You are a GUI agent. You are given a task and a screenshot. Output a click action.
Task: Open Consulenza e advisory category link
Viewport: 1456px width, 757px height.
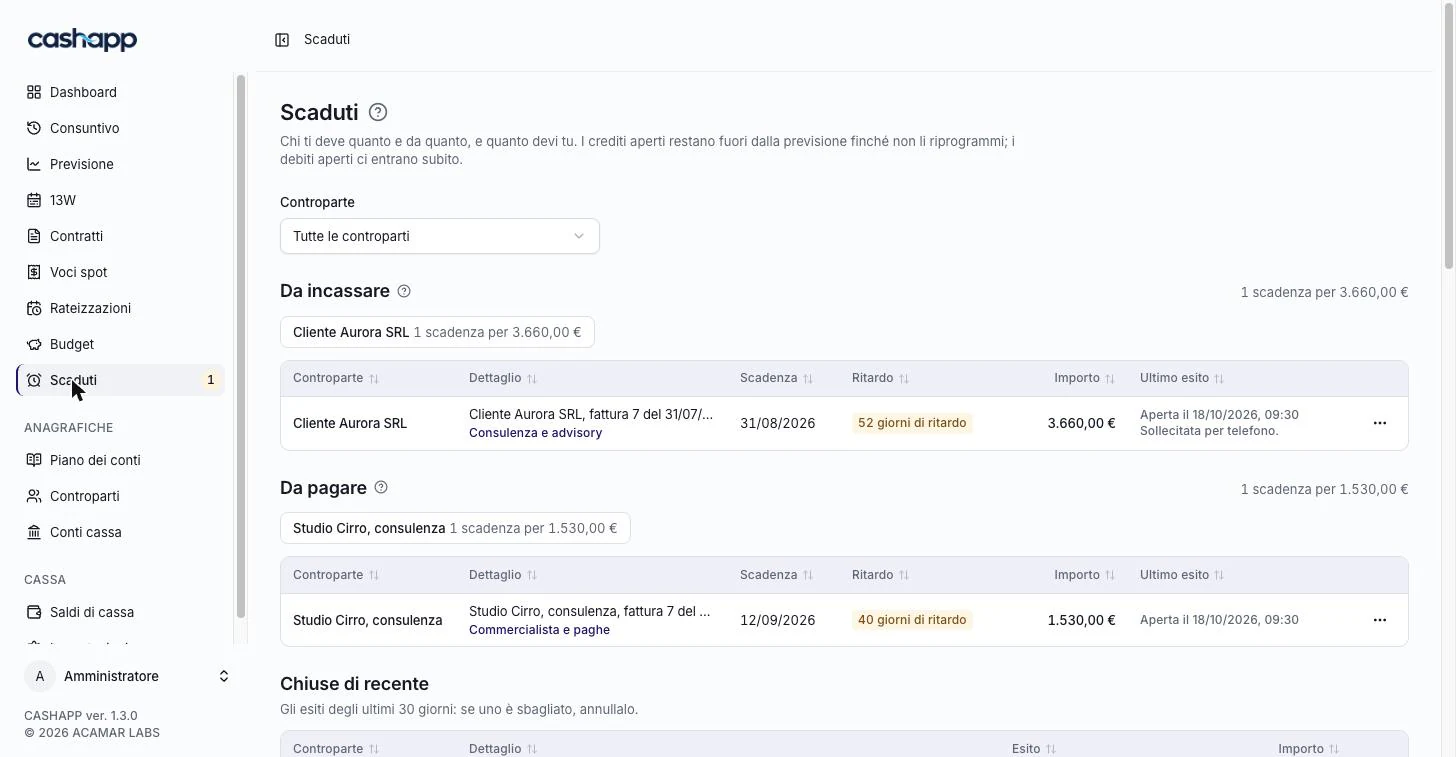point(535,433)
